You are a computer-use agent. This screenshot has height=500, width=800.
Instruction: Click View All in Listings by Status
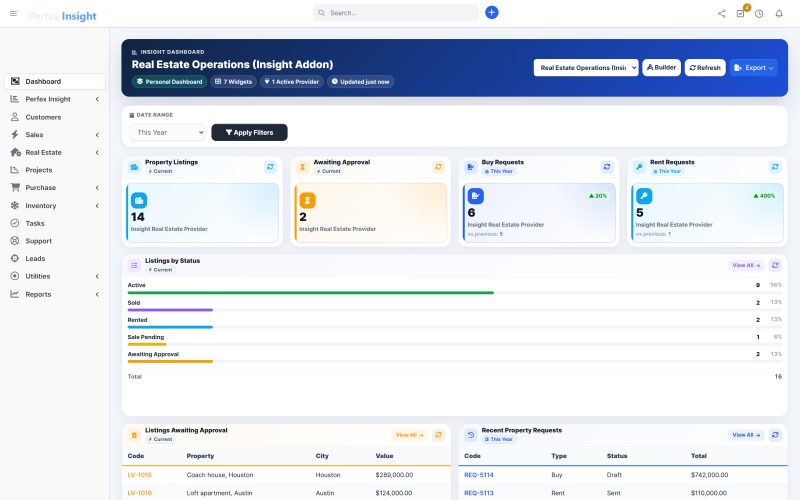tap(746, 265)
